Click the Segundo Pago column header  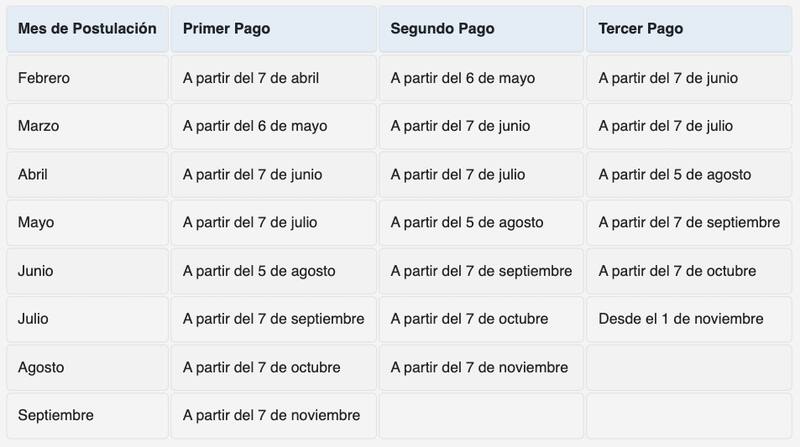tap(481, 29)
